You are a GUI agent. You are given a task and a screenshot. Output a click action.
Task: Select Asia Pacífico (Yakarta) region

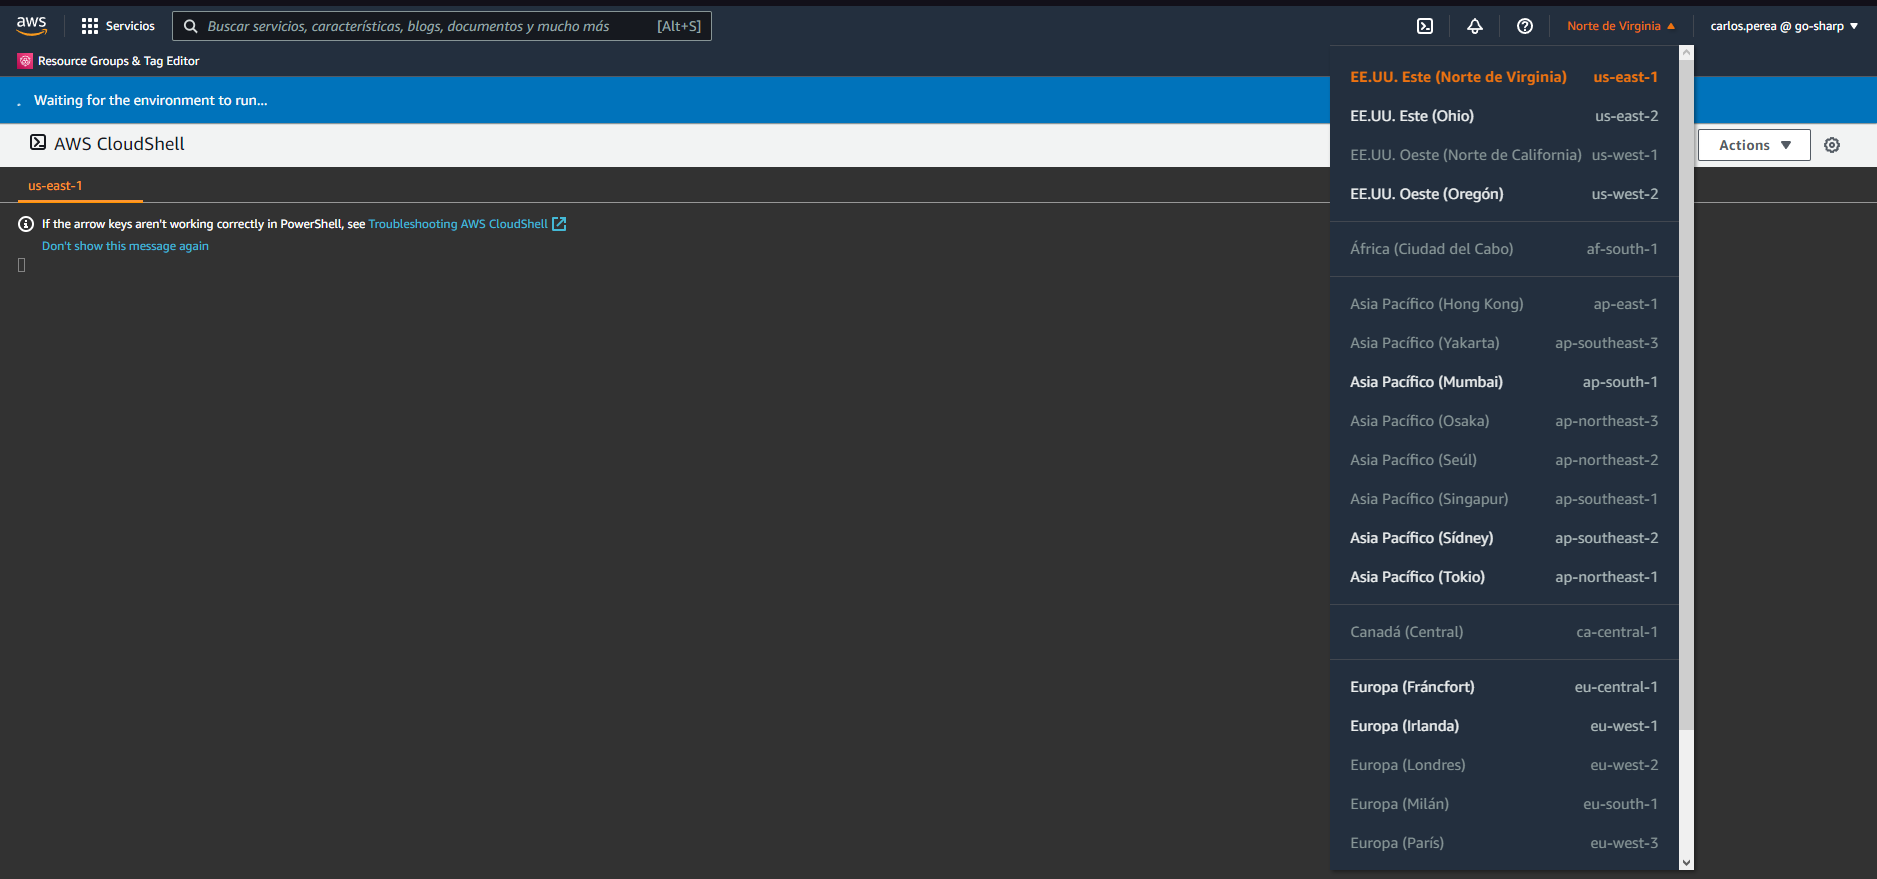[x=1504, y=343]
